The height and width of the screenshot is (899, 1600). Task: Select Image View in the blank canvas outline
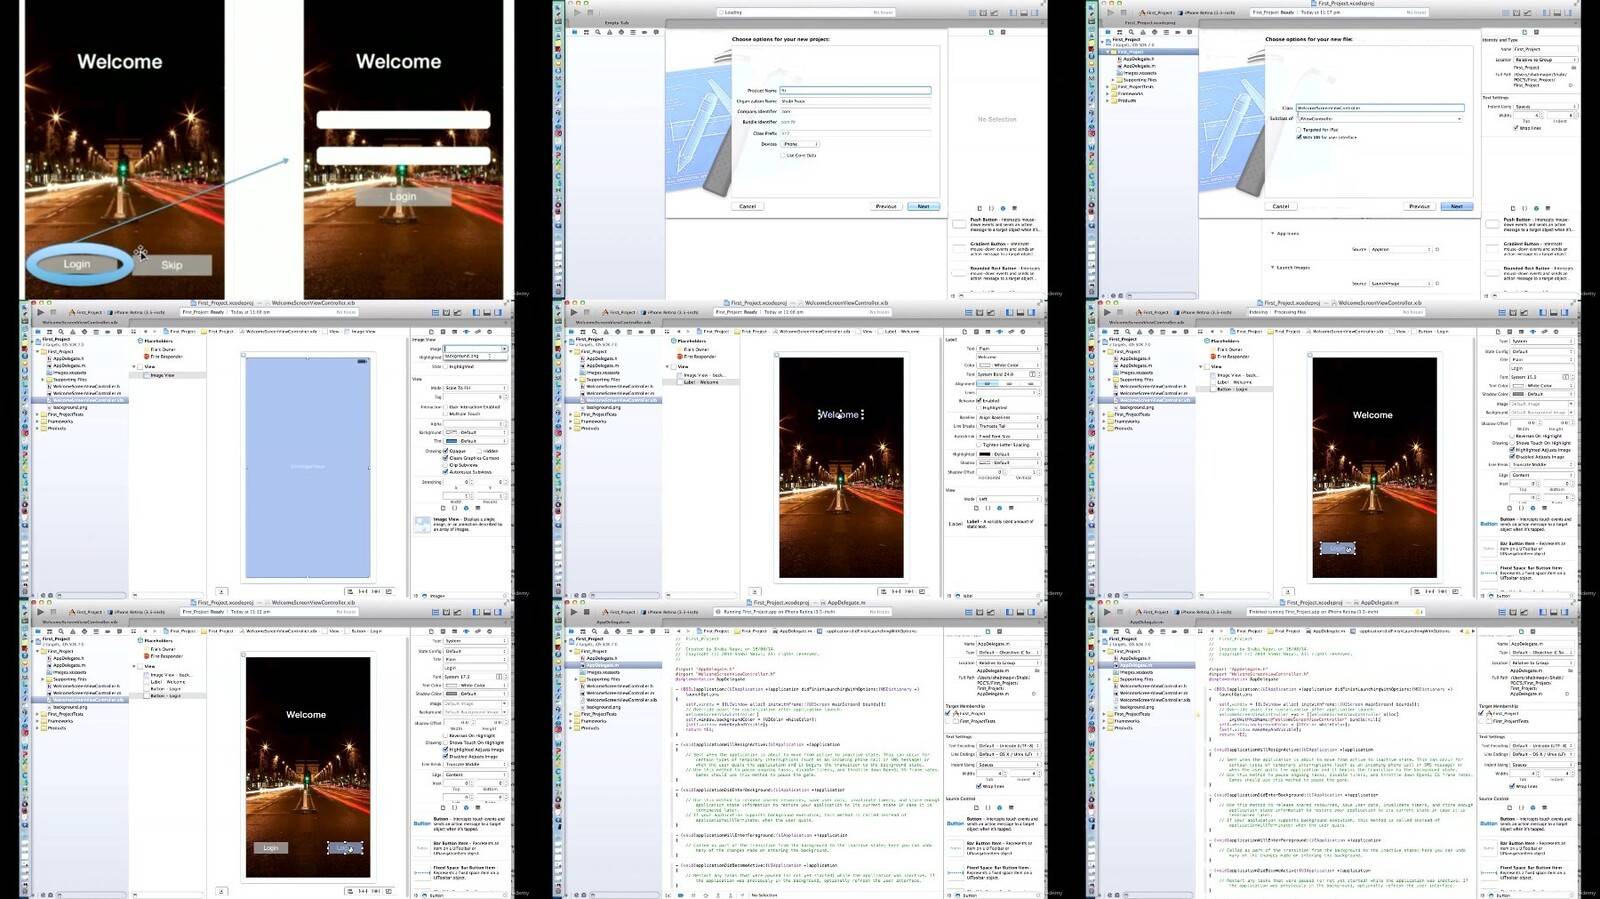[162, 375]
